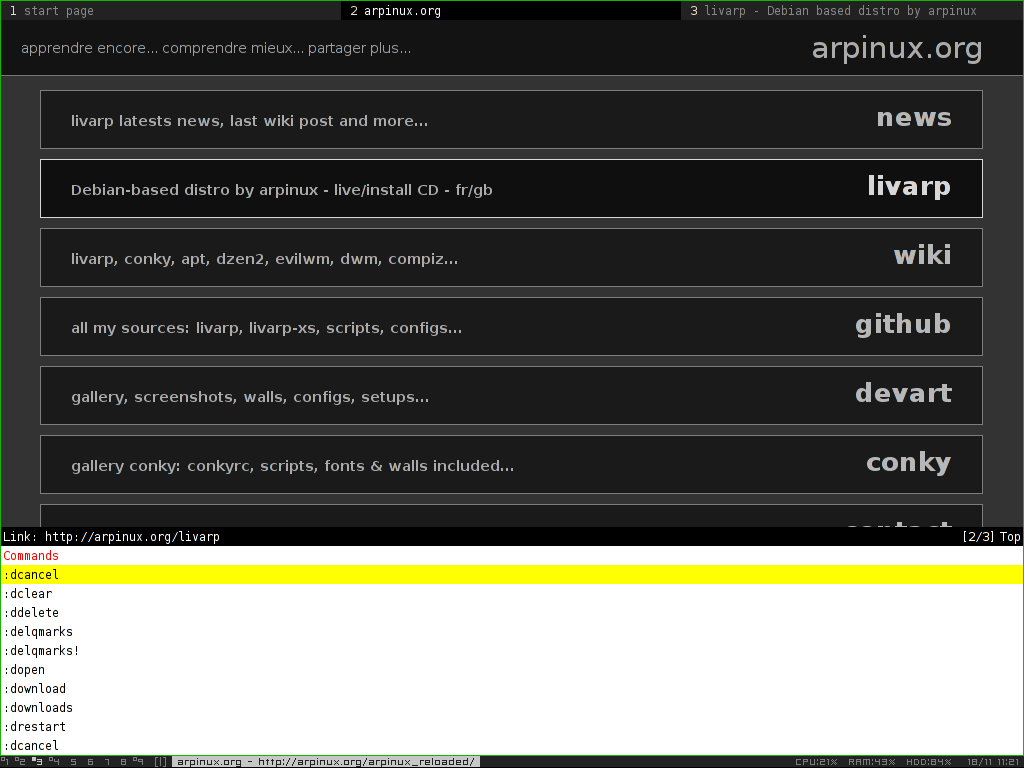The height and width of the screenshot is (768, 1024).
Task: Open the "livarp - Debian based distro" tab
Action: [x=852, y=10]
